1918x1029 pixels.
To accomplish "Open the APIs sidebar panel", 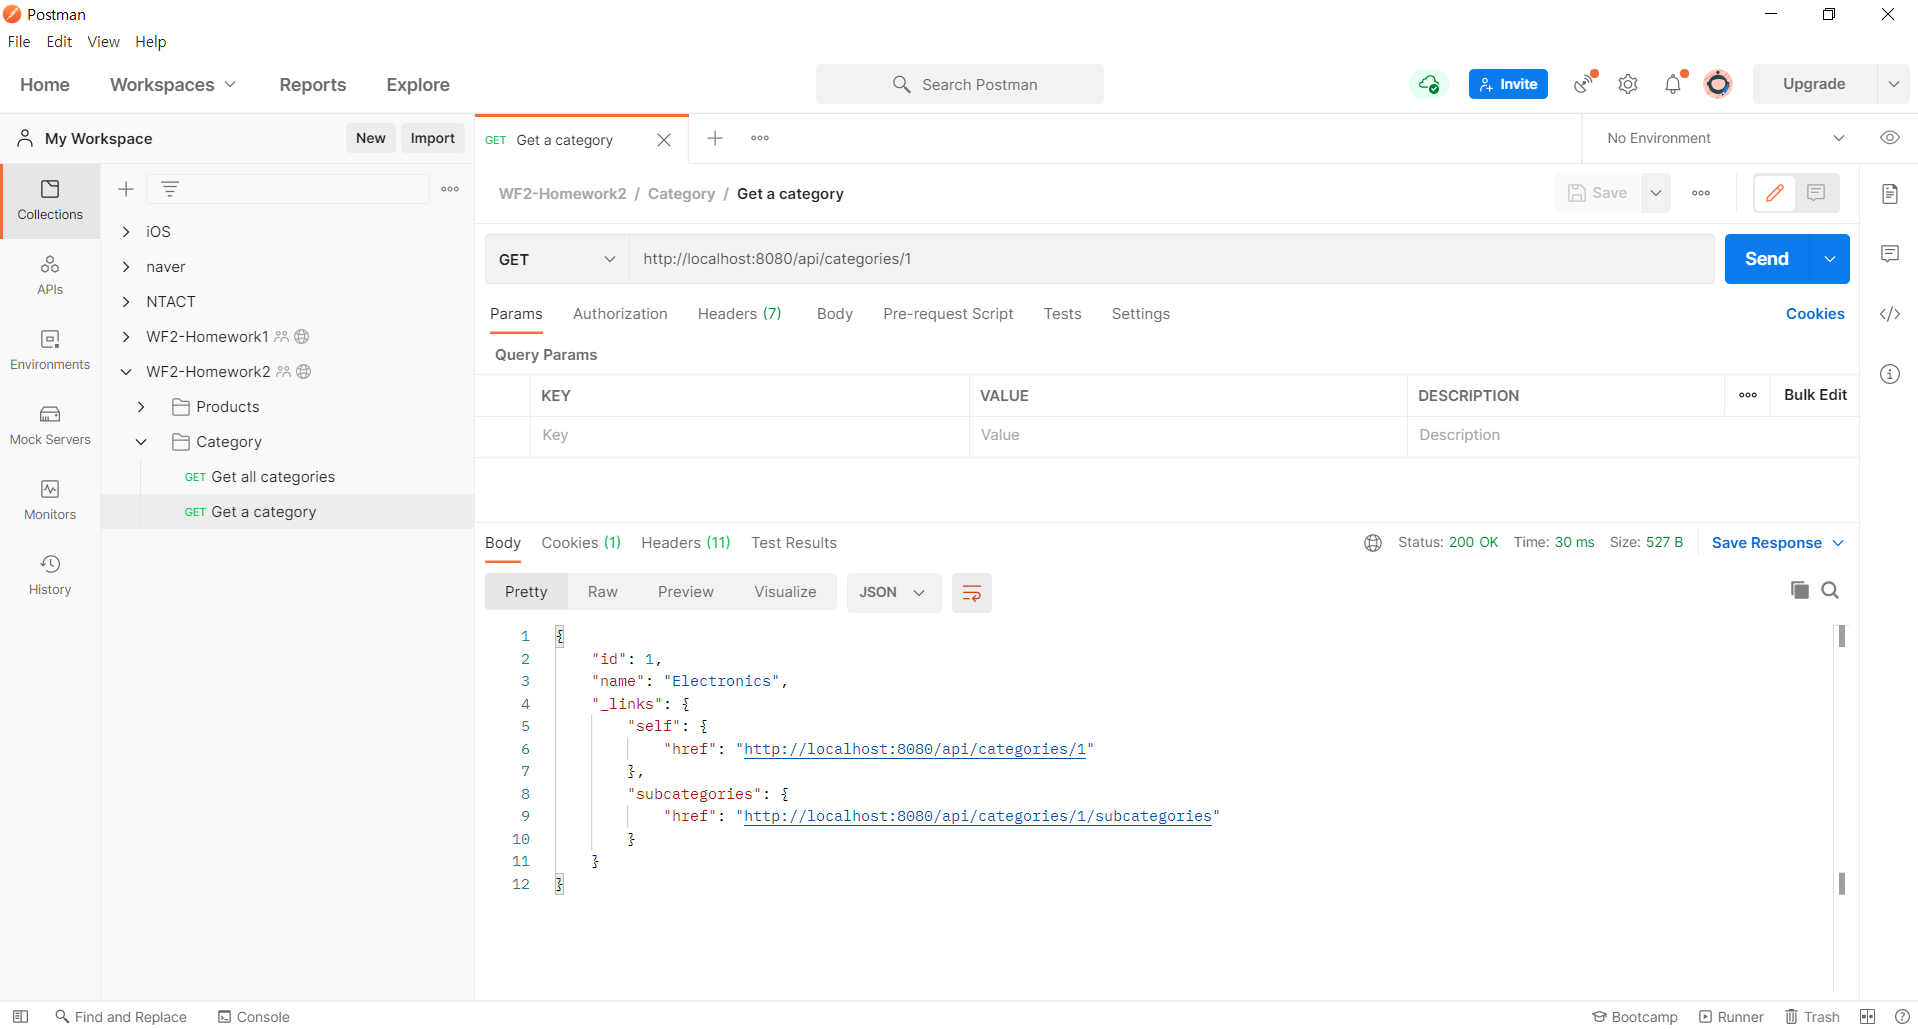I will click(x=50, y=275).
